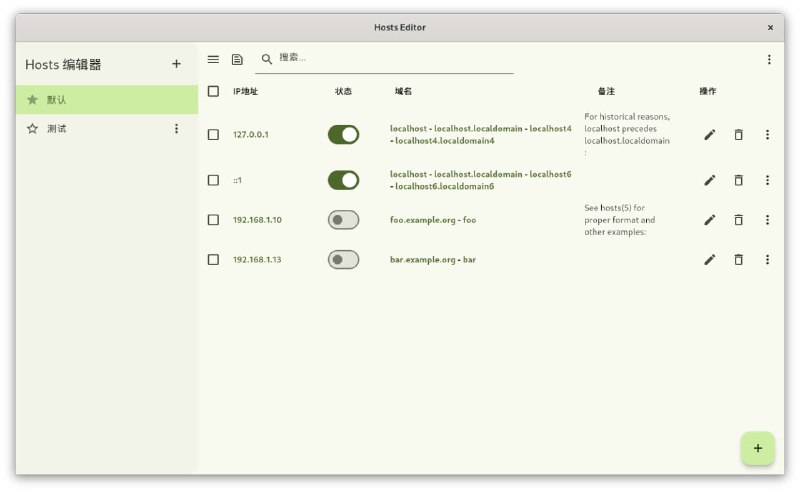800x492 pixels.
Task: Delete the ::1 host entry
Action: [x=739, y=180]
